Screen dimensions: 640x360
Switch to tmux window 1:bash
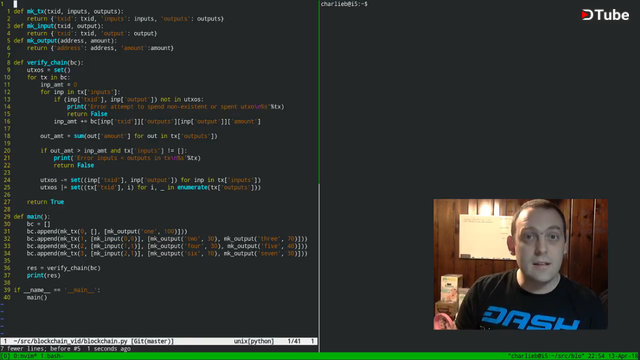[x=51, y=356]
